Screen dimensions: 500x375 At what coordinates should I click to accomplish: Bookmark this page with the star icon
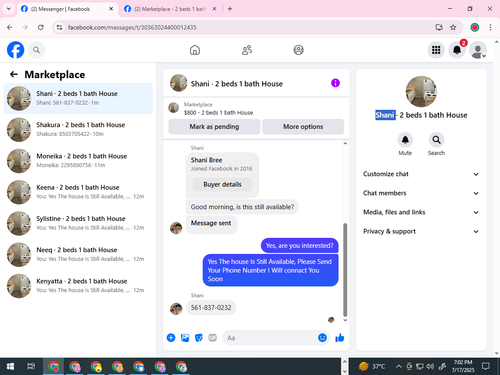(453, 27)
